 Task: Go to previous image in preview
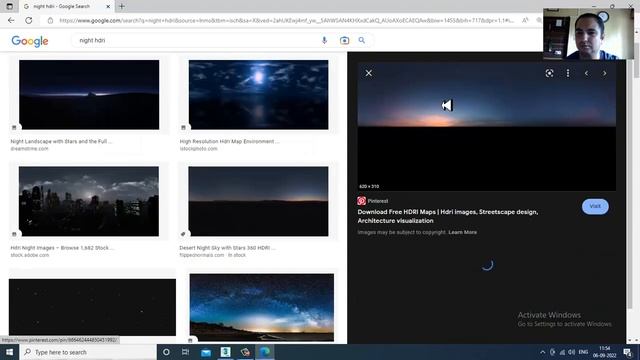587,73
